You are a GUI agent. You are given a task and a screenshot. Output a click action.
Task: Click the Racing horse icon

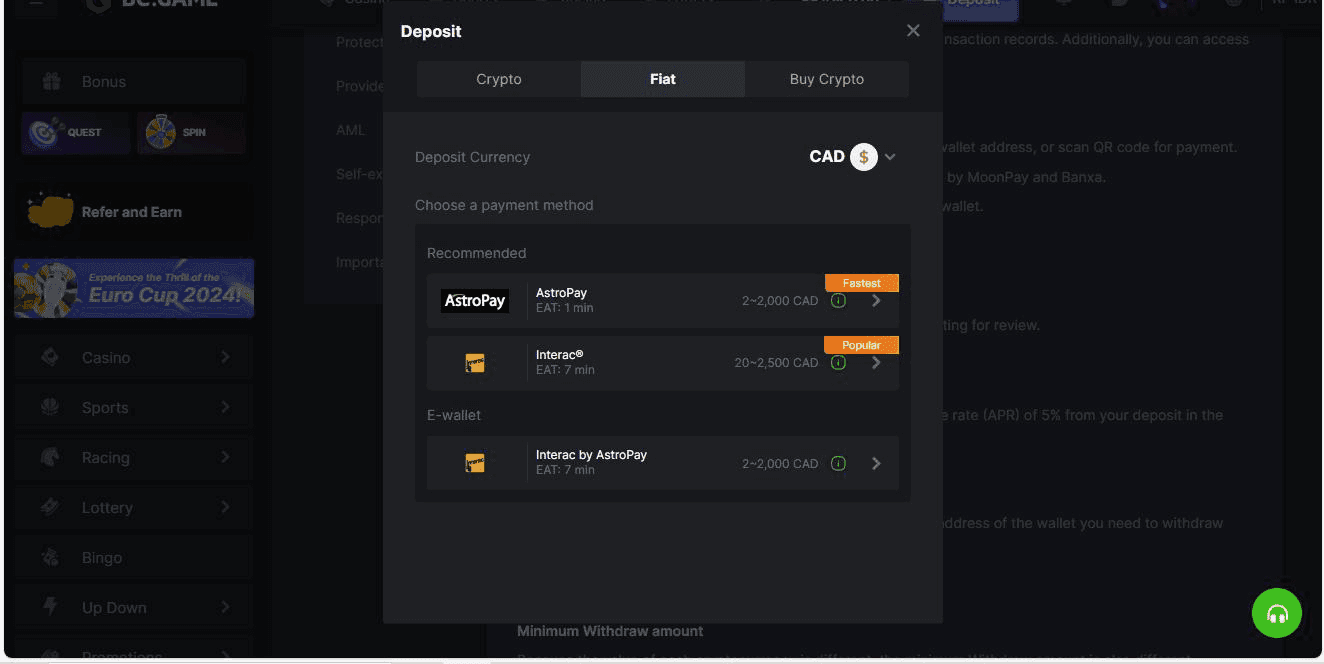[50, 457]
